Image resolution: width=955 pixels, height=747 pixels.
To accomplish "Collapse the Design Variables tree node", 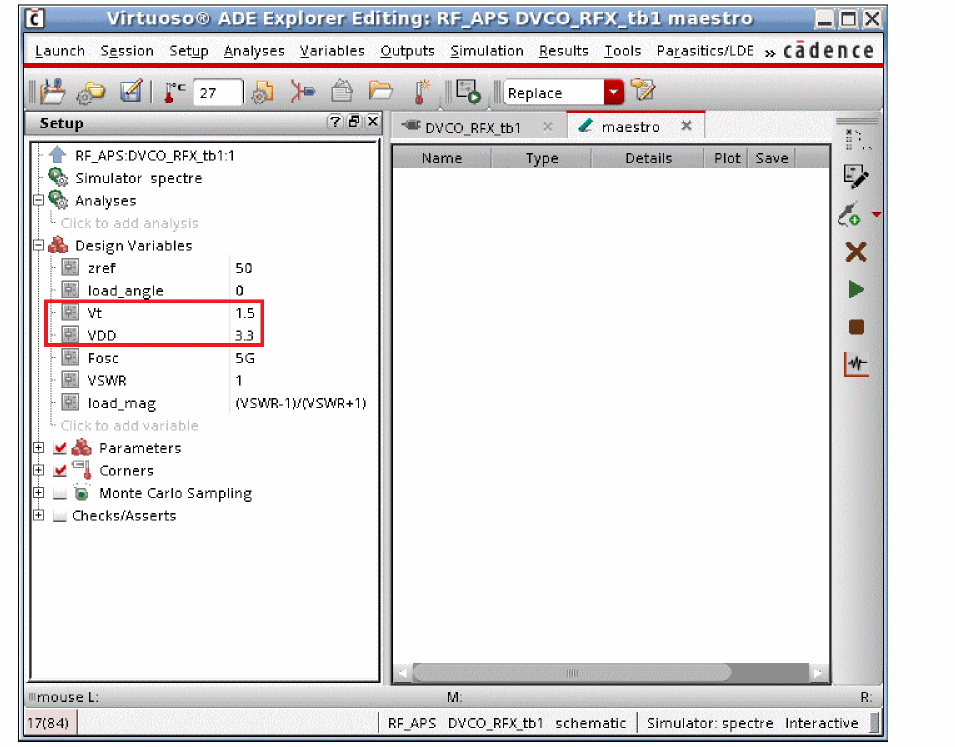I will click(x=38, y=245).
